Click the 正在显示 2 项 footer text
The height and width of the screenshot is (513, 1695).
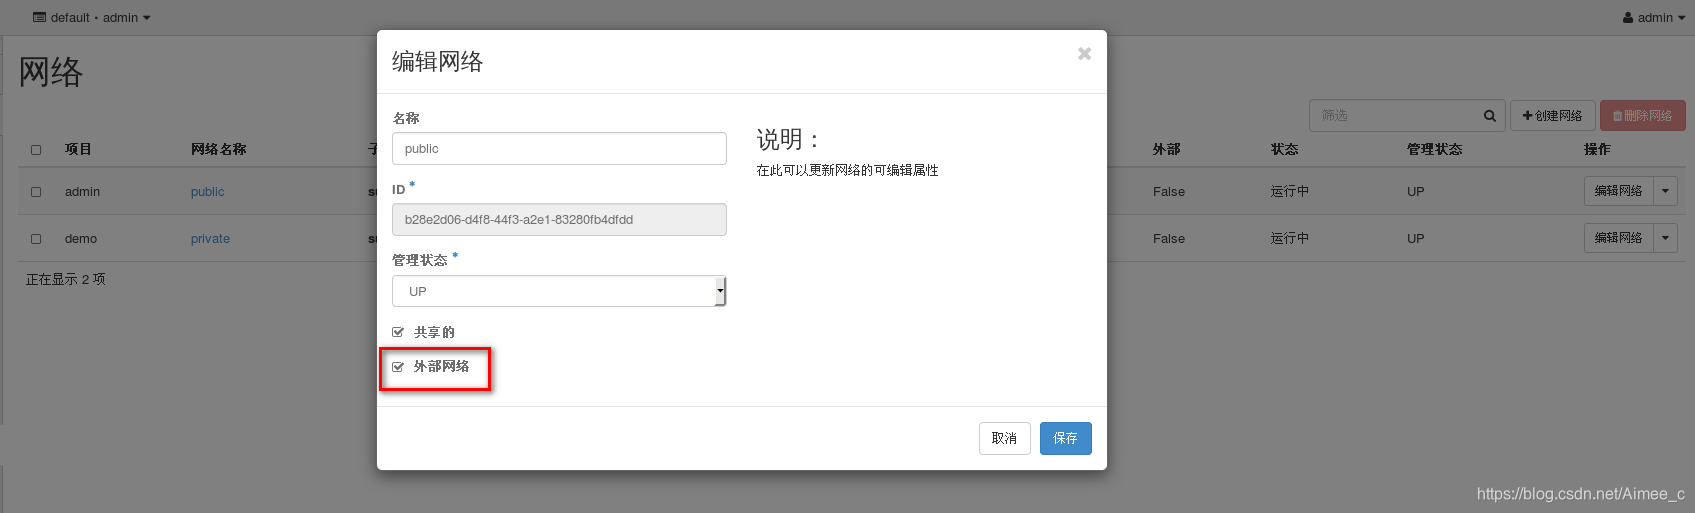(66, 279)
